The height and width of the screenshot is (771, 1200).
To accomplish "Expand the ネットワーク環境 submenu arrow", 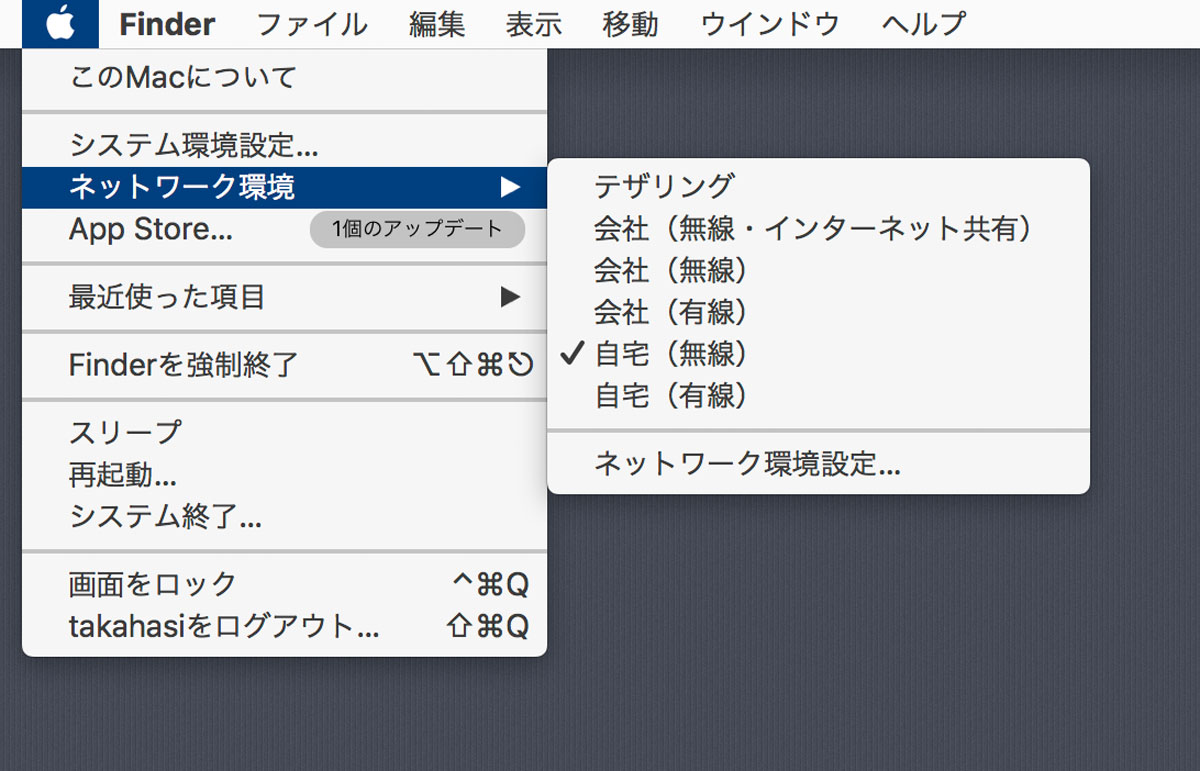I will [511, 187].
